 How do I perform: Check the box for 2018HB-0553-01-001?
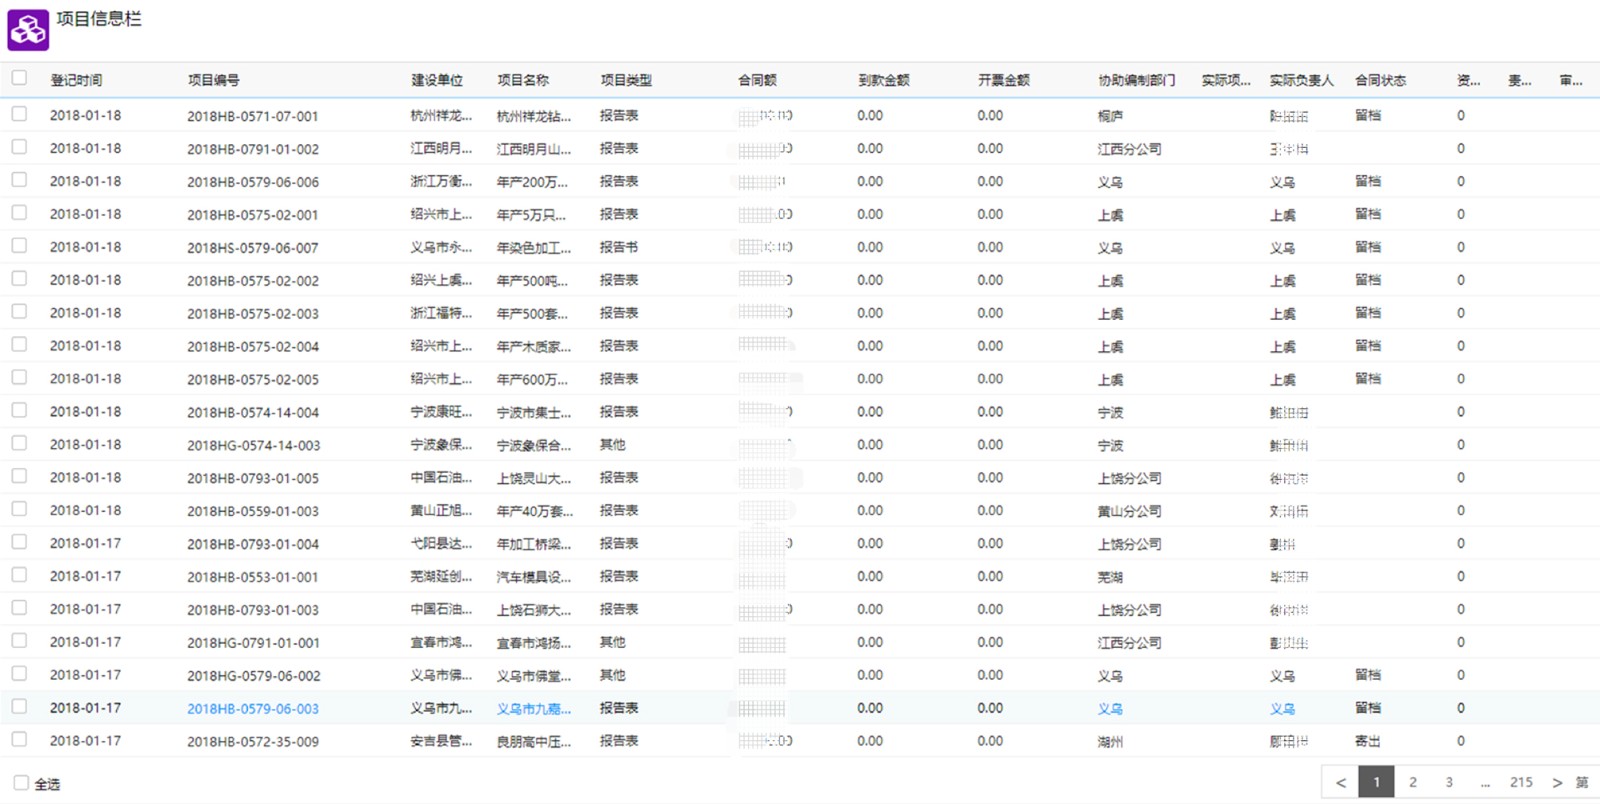pyautogui.click(x=19, y=575)
